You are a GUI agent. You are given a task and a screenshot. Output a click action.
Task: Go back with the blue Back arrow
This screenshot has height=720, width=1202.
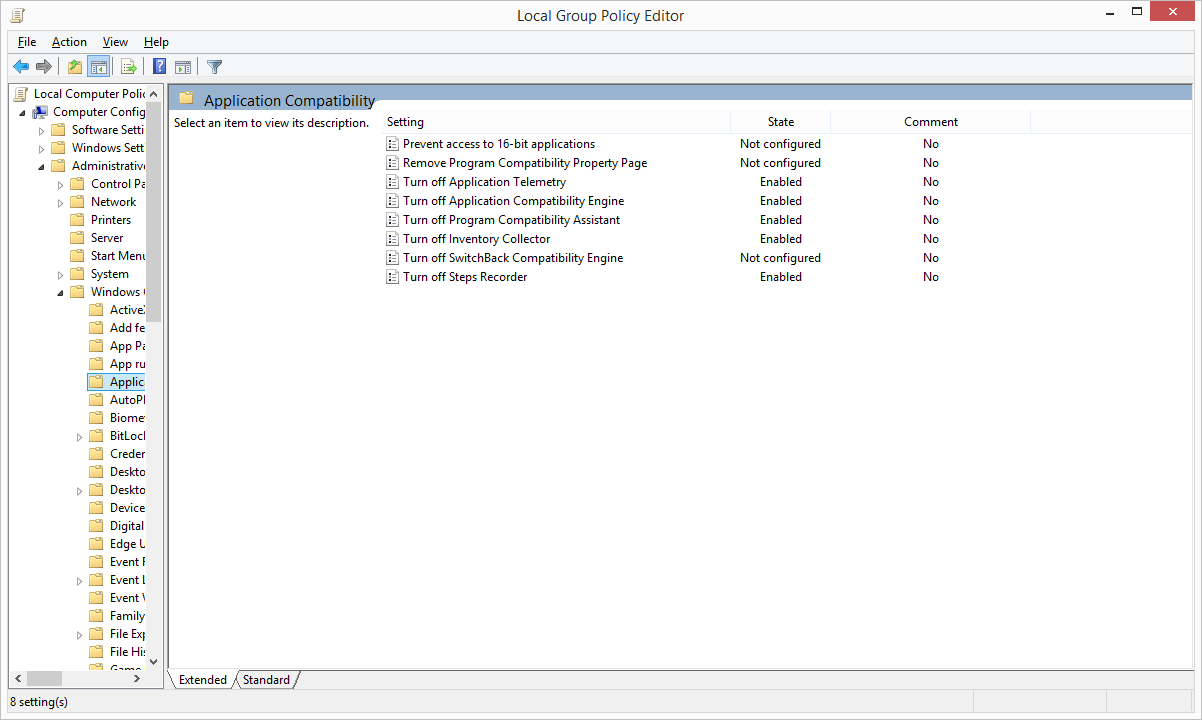[21, 67]
